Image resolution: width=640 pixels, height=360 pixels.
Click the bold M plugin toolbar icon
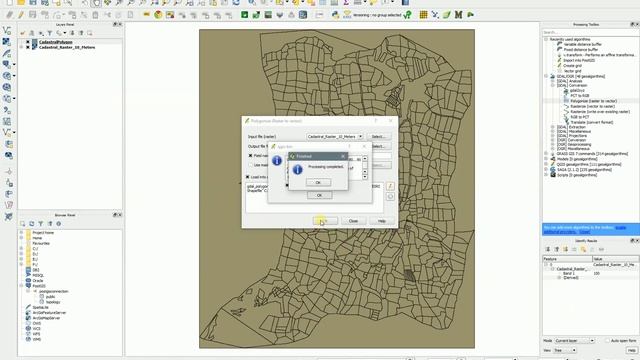coord(458,15)
